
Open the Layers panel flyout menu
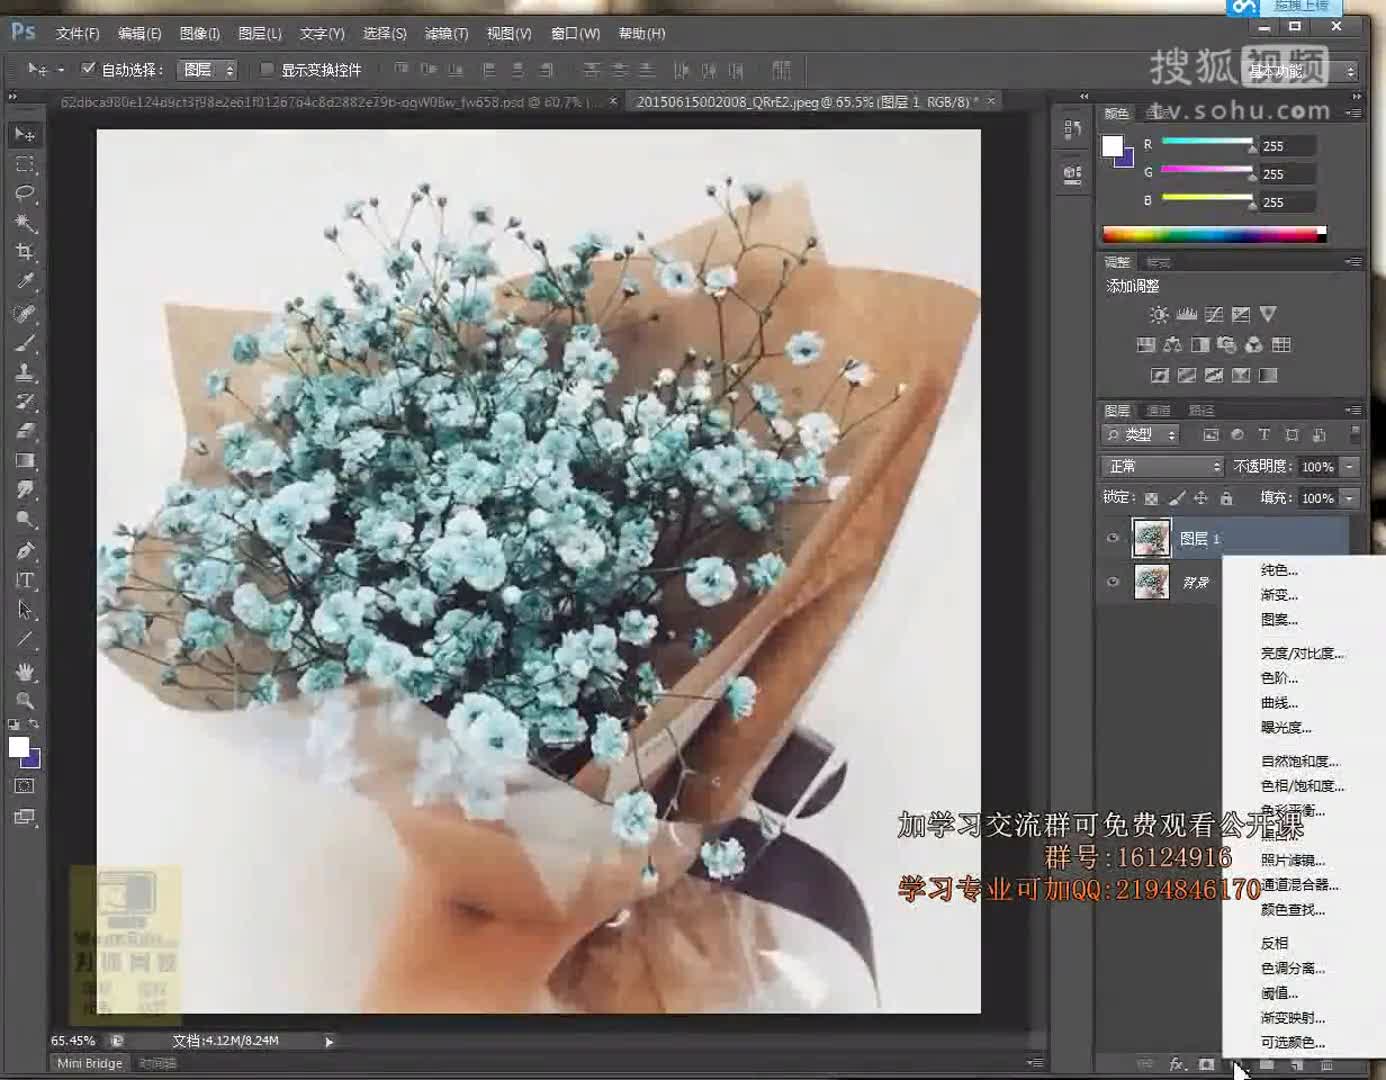[1353, 410]
